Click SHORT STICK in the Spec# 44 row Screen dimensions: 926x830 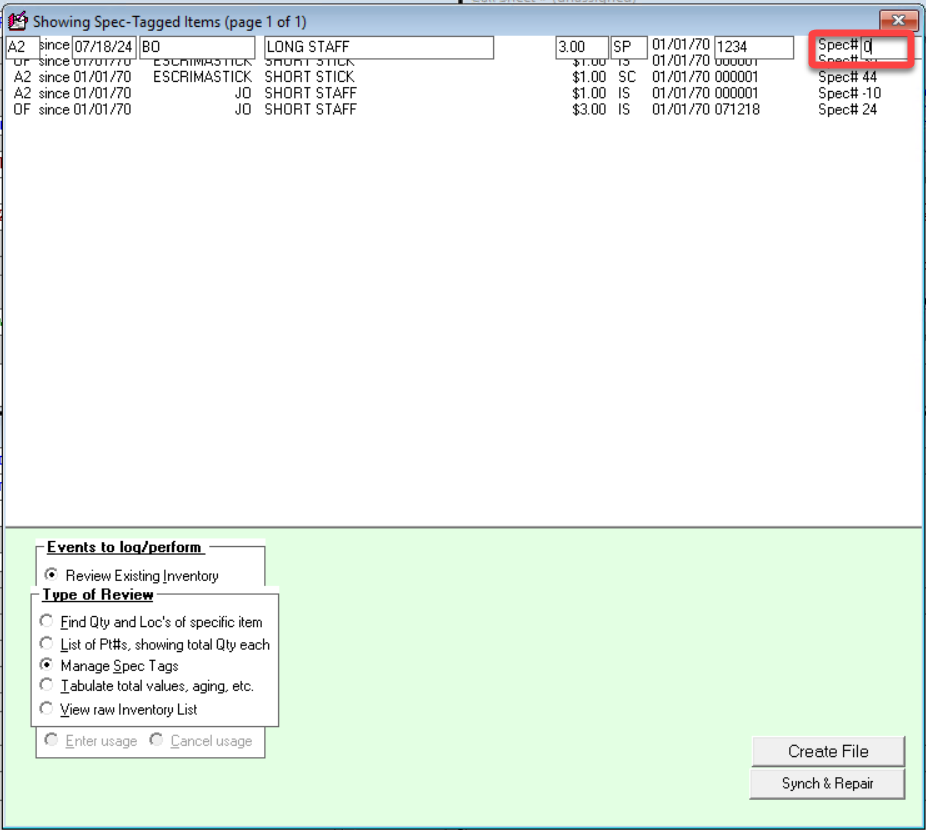[309, 77]
